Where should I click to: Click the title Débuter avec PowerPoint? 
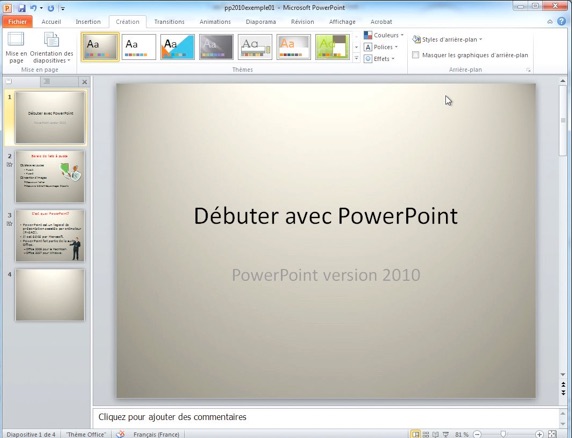pos(325,216)
